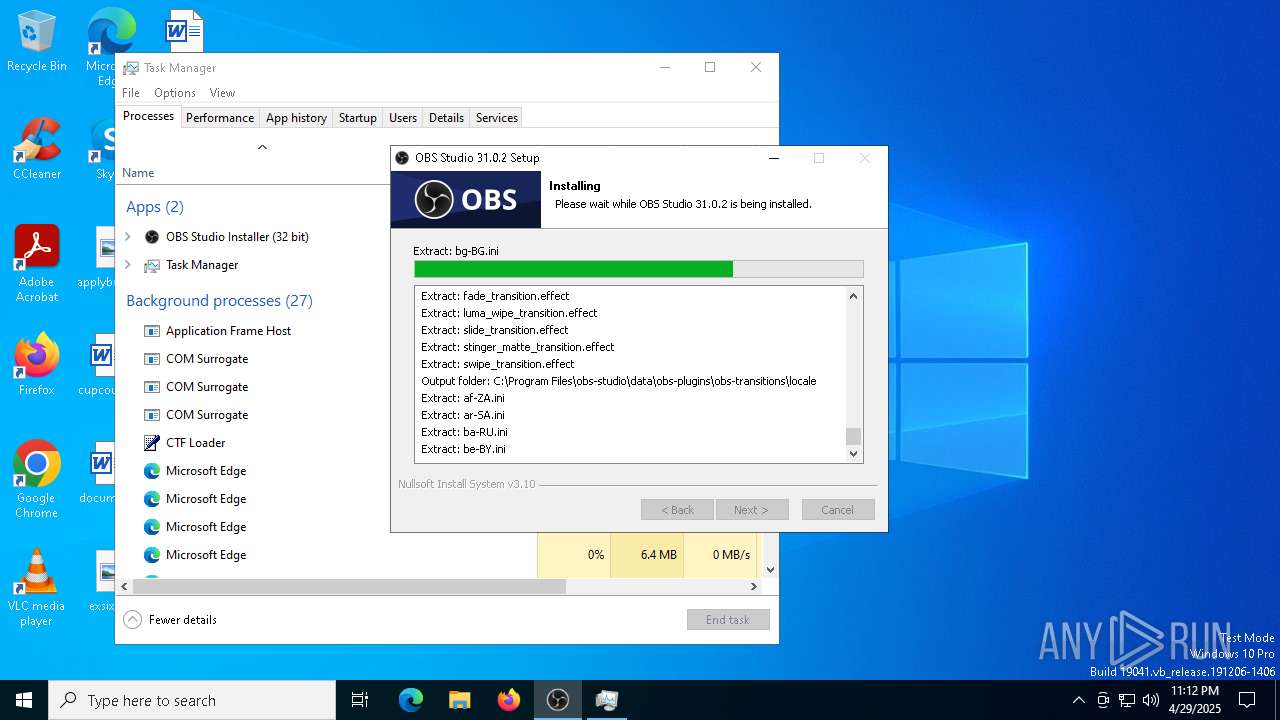Click Task Manager vertical scroll down arrow

point(770,570)
